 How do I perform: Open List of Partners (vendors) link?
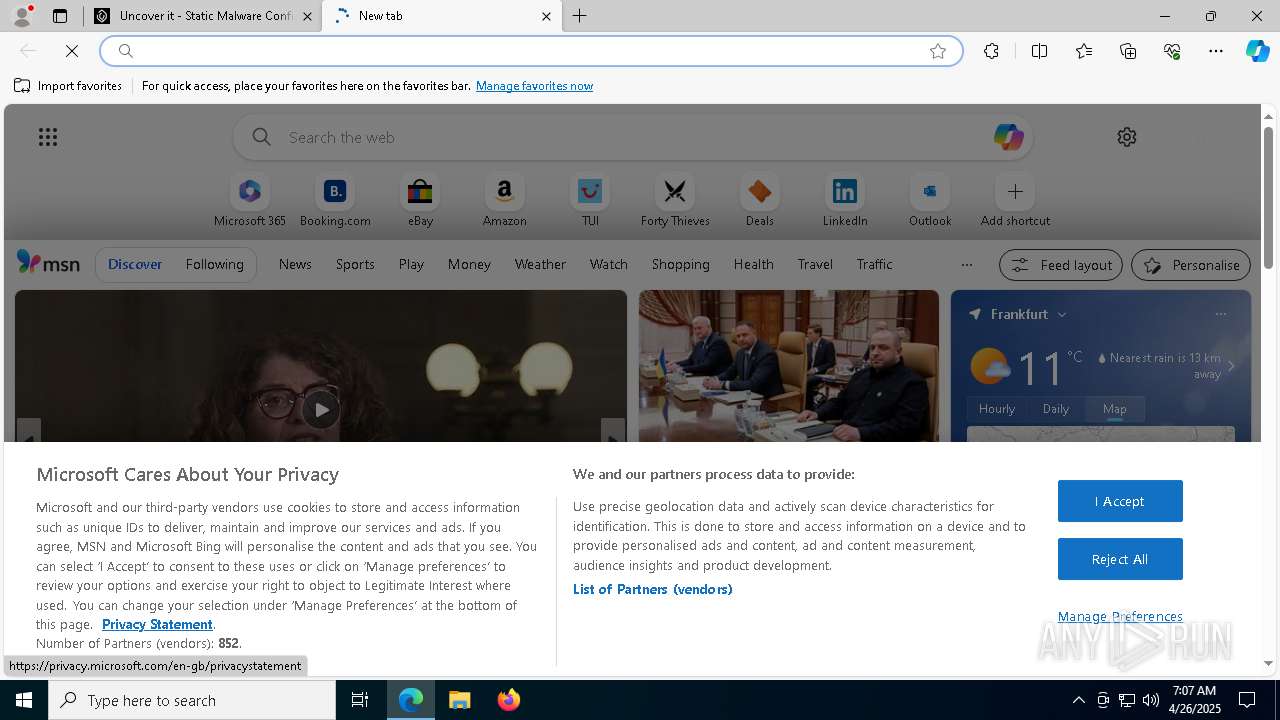point(652,589)
